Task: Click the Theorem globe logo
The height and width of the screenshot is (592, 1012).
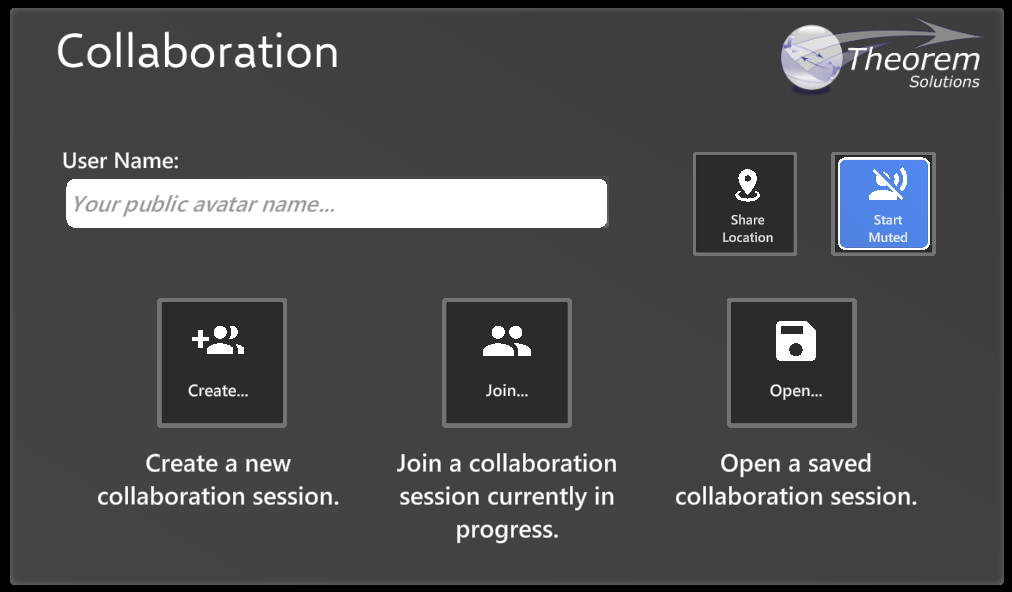Action: (812, 59)
